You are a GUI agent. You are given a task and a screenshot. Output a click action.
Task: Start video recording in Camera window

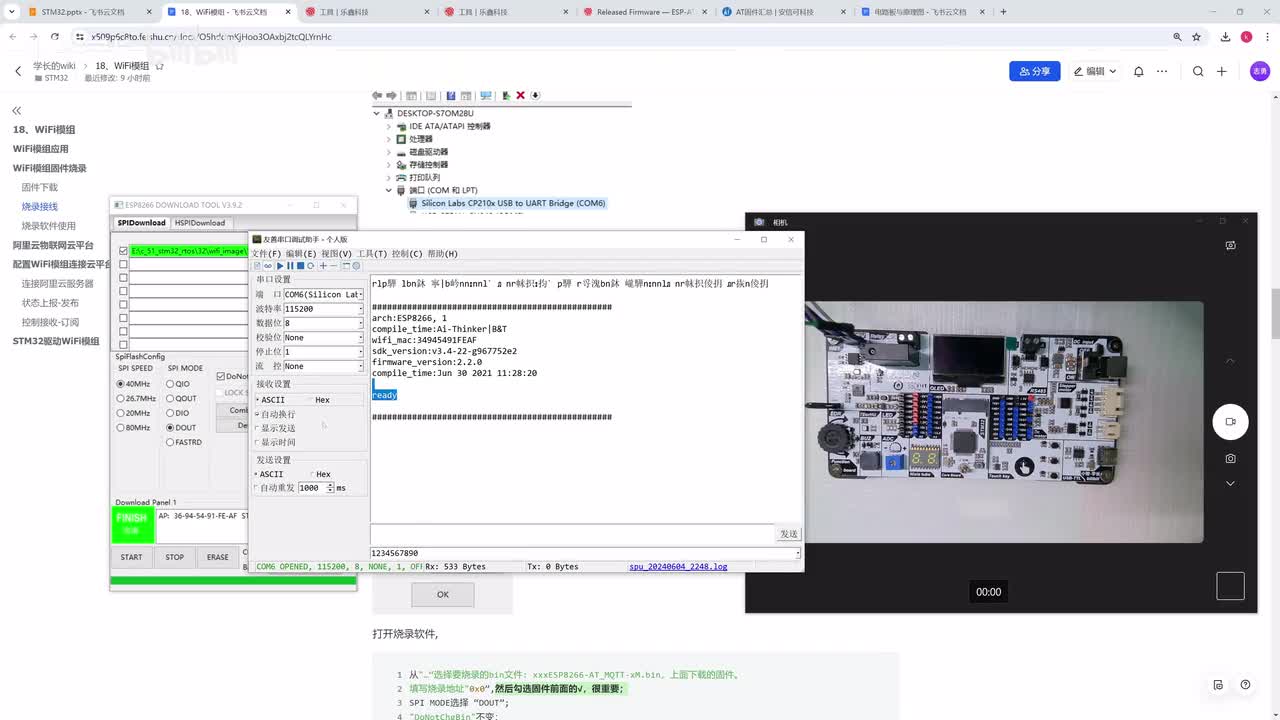(1230, 422)
